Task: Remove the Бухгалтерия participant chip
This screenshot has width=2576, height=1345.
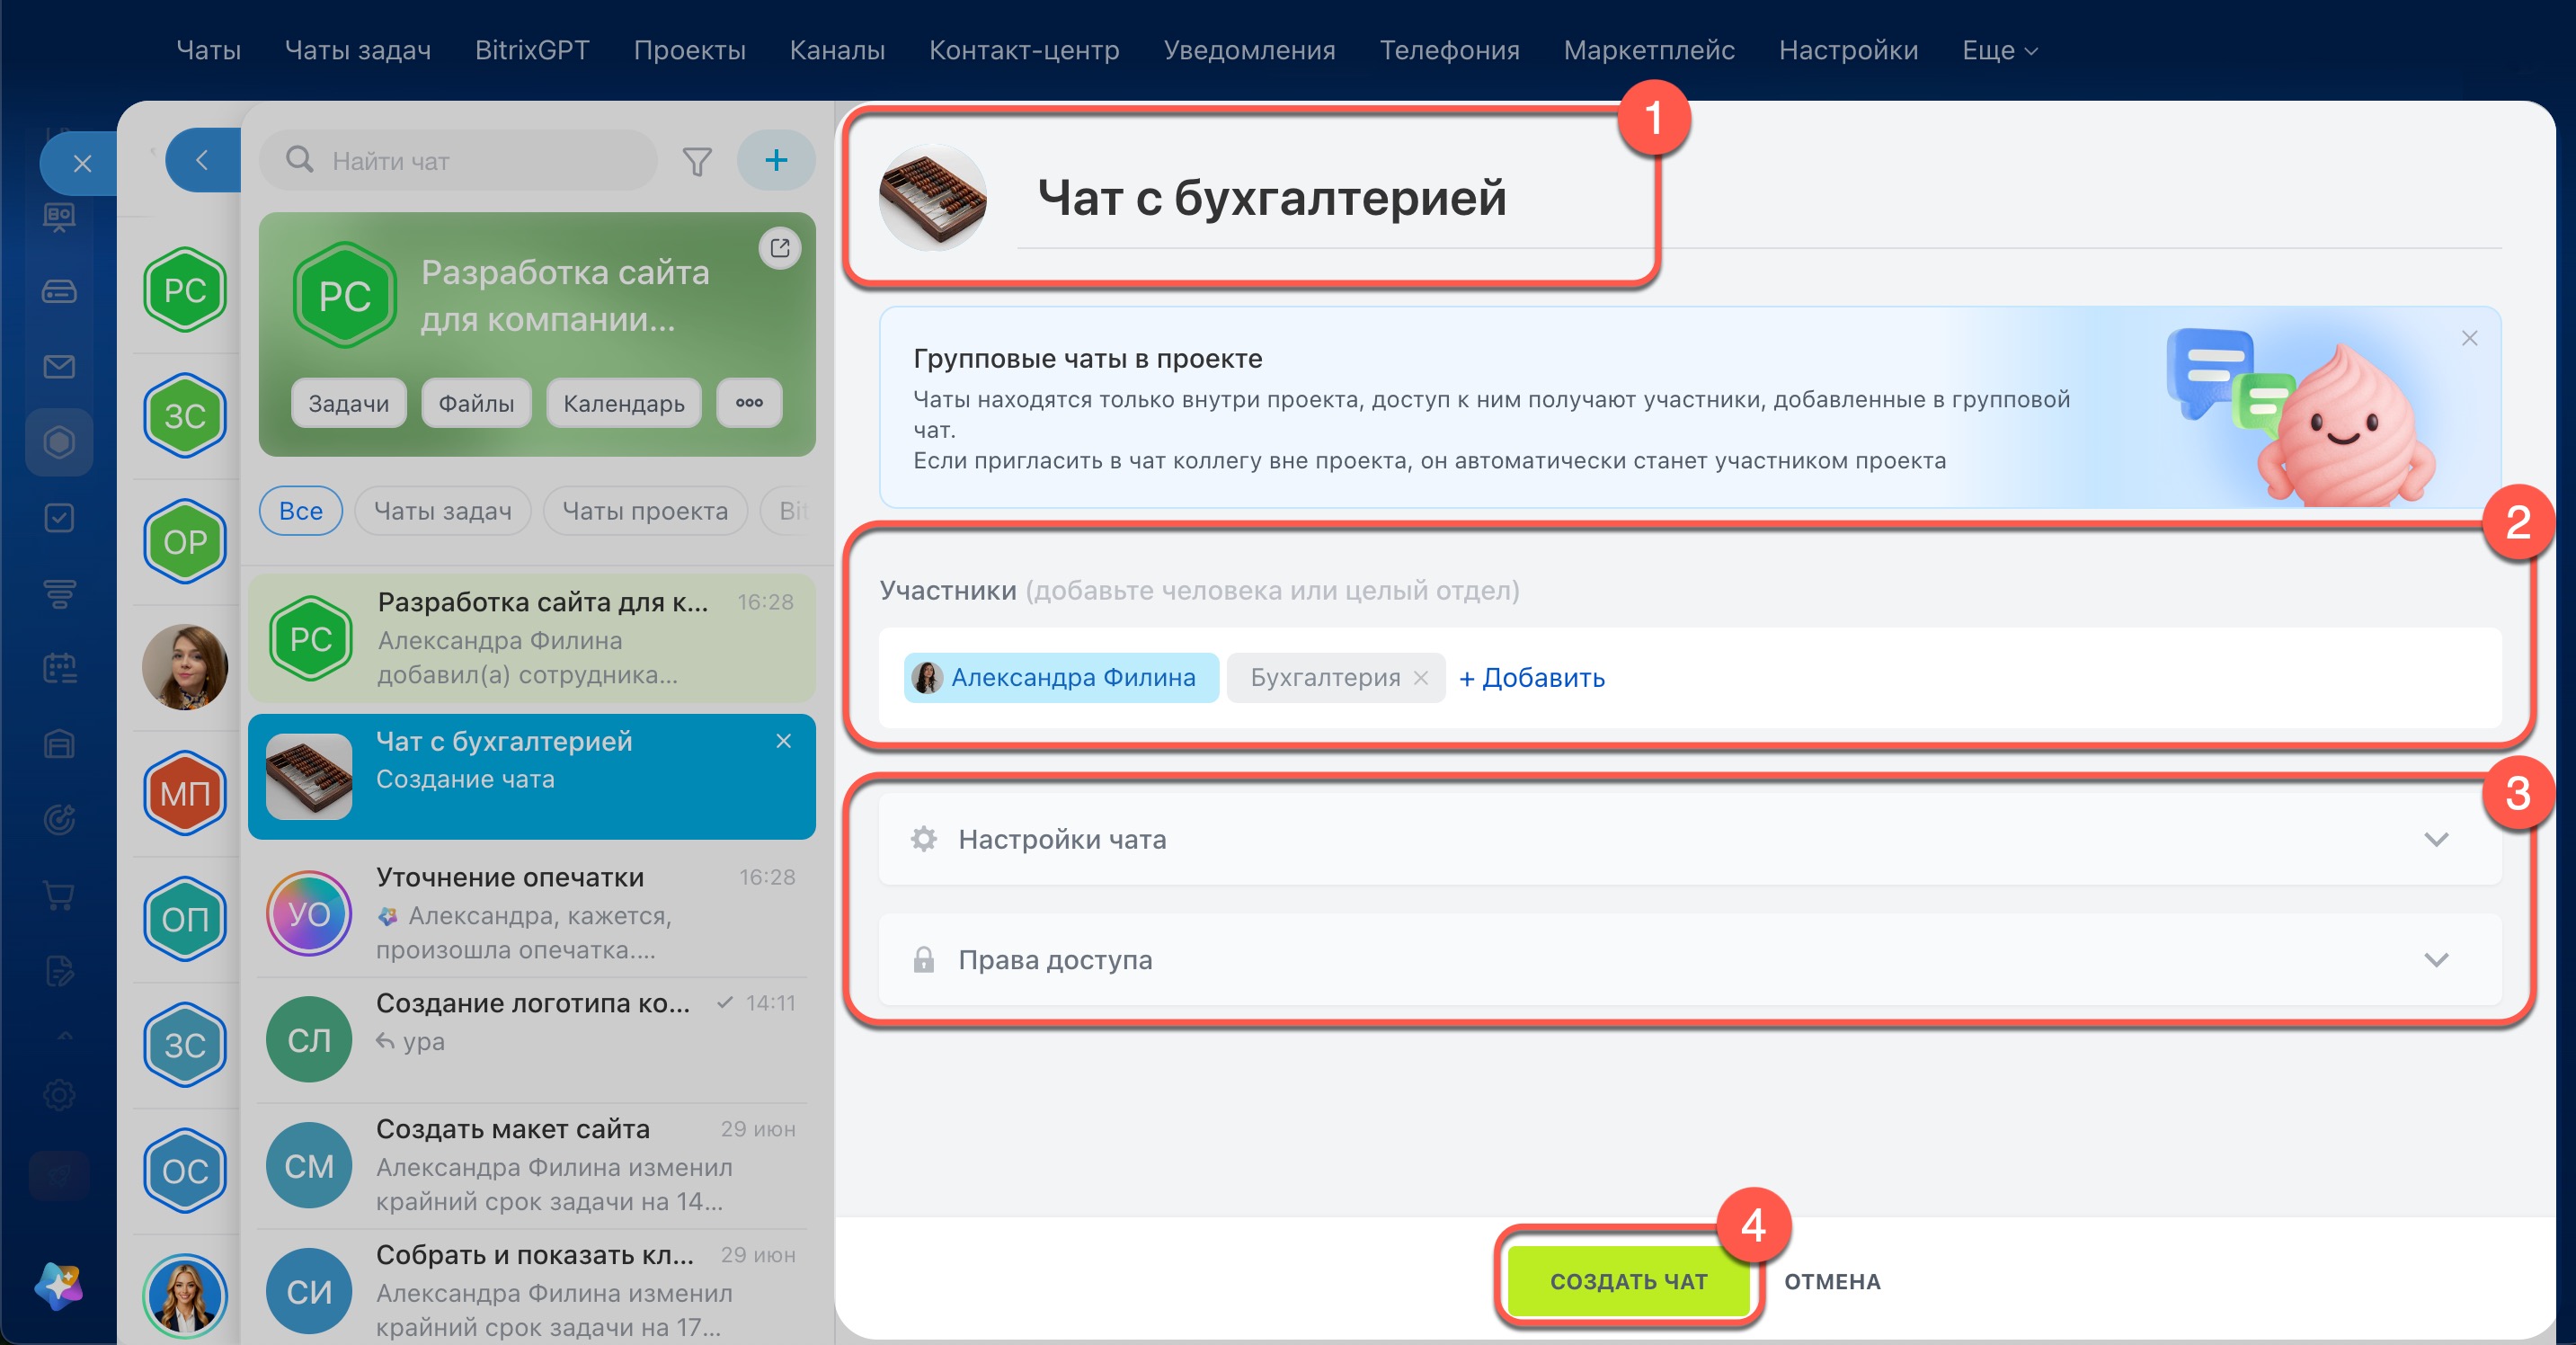Action: pos(1420,678)
